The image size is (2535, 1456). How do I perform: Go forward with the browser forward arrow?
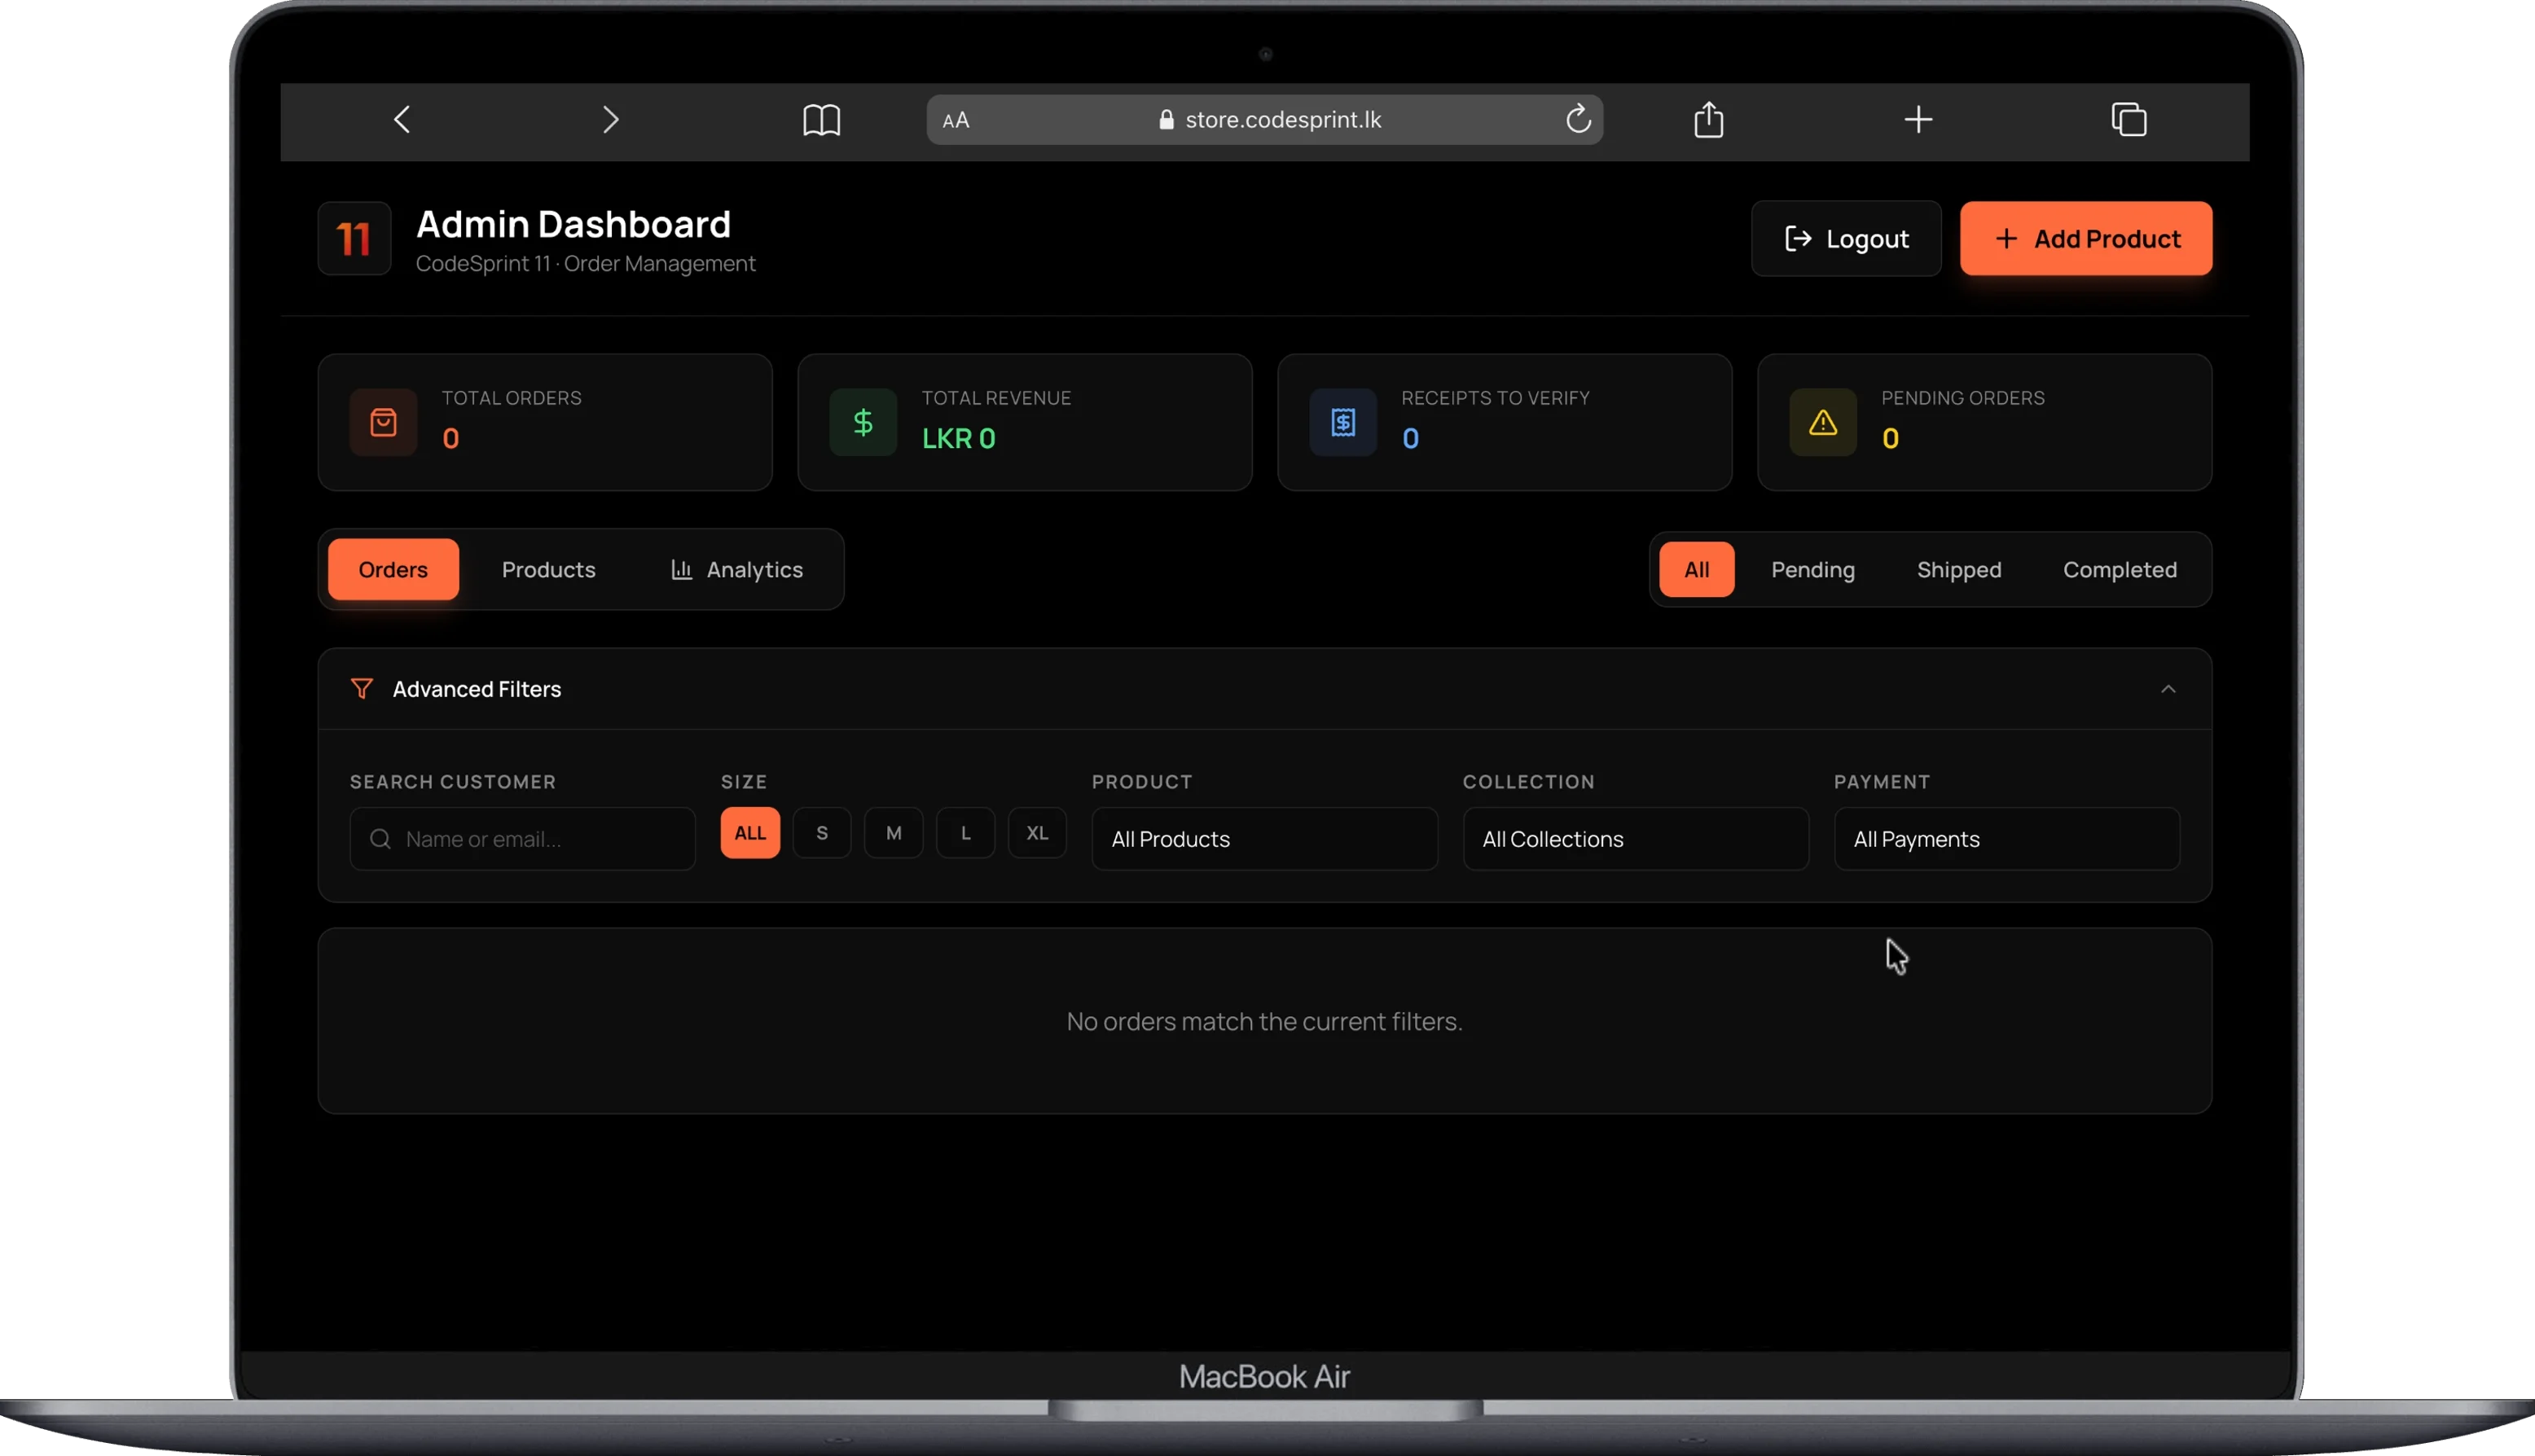coord(611,120)
